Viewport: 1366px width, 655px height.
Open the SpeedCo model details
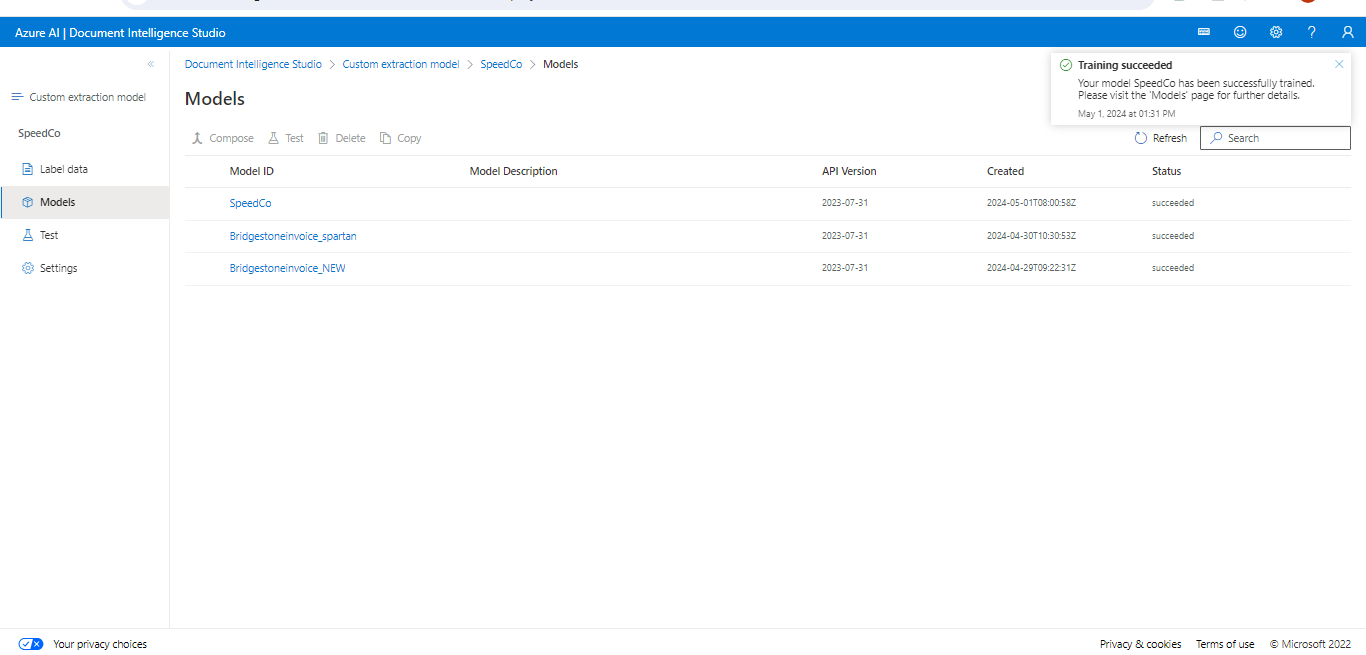250,203
